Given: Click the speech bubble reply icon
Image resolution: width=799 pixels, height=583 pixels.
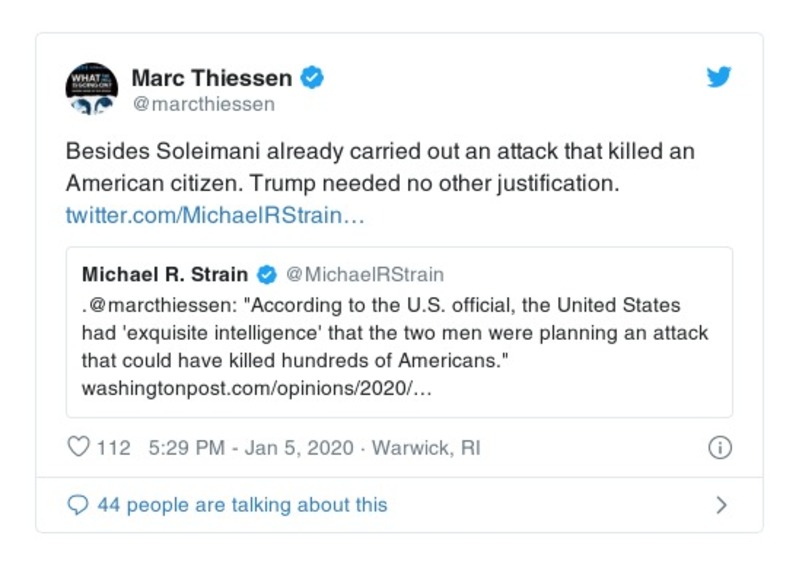Looking at the screenshot, I should (78, 505).
